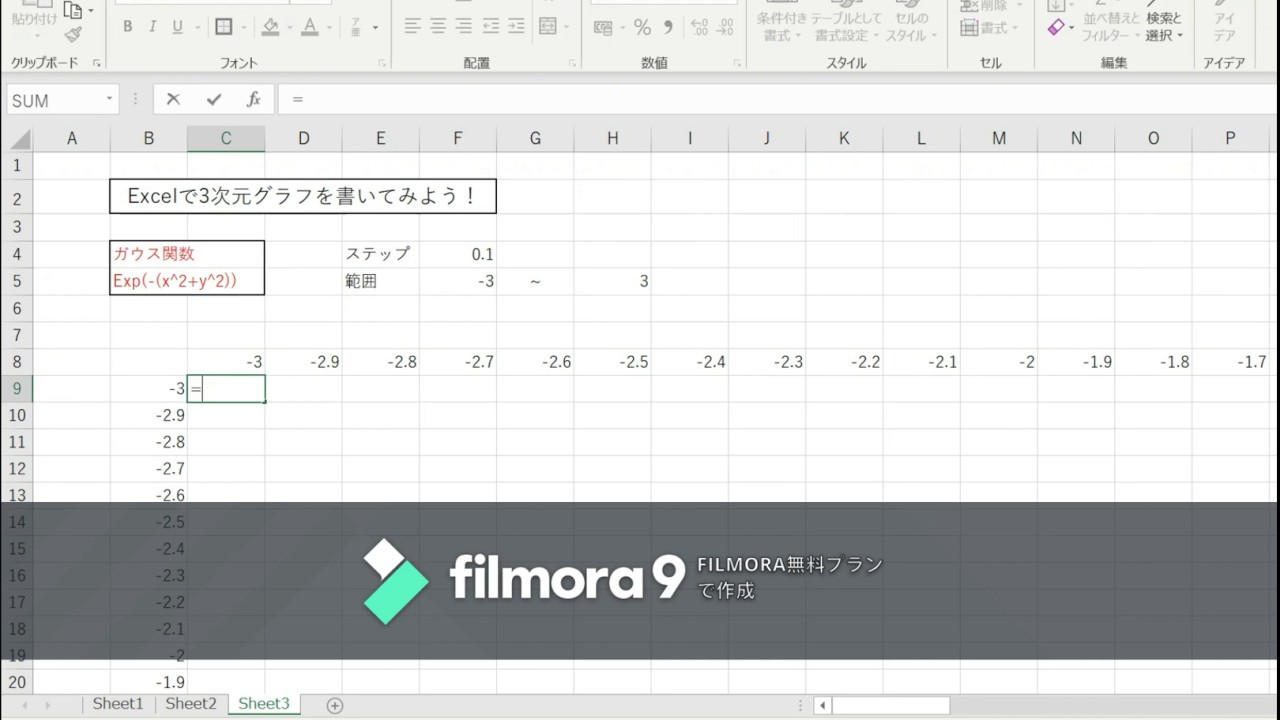Click the Format Painter brush
1280x720 pixels.
73,35
